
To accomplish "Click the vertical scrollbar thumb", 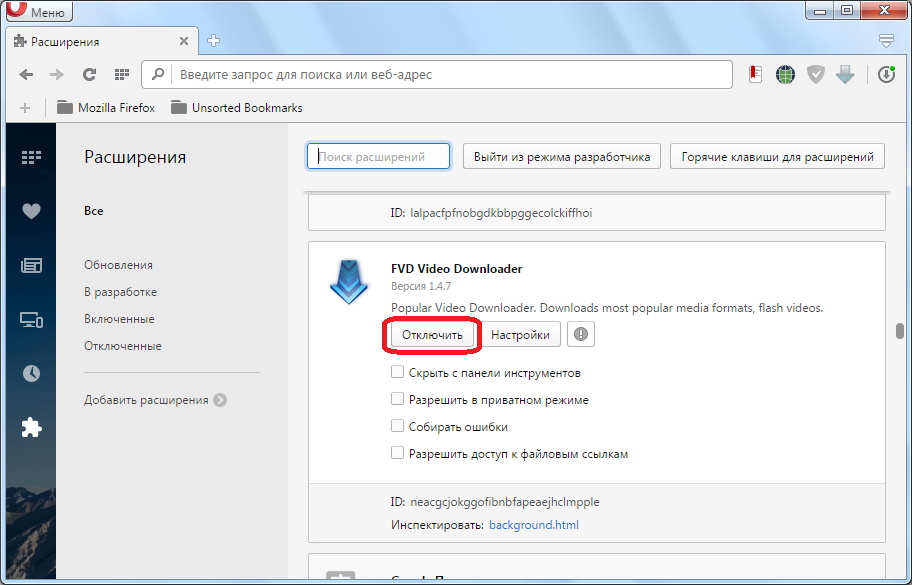I will point(900,331).
